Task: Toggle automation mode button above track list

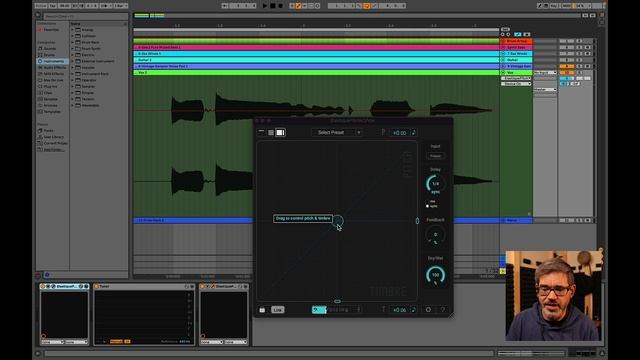Action: 518,35
